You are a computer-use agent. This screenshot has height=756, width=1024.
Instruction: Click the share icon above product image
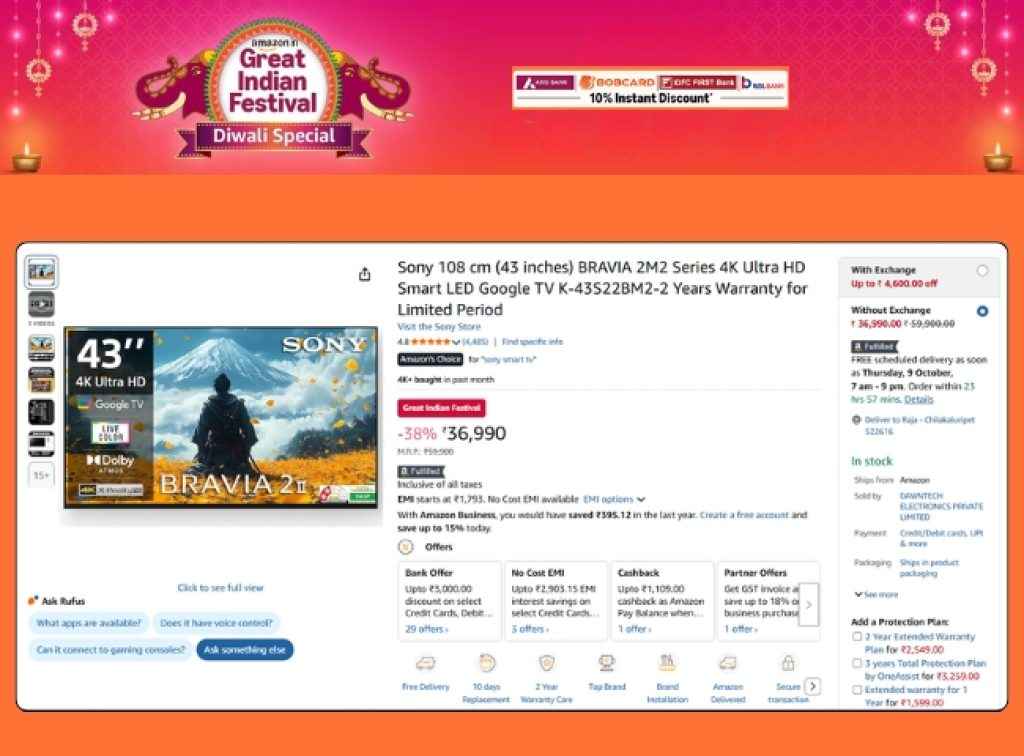(x=364, y=274)
